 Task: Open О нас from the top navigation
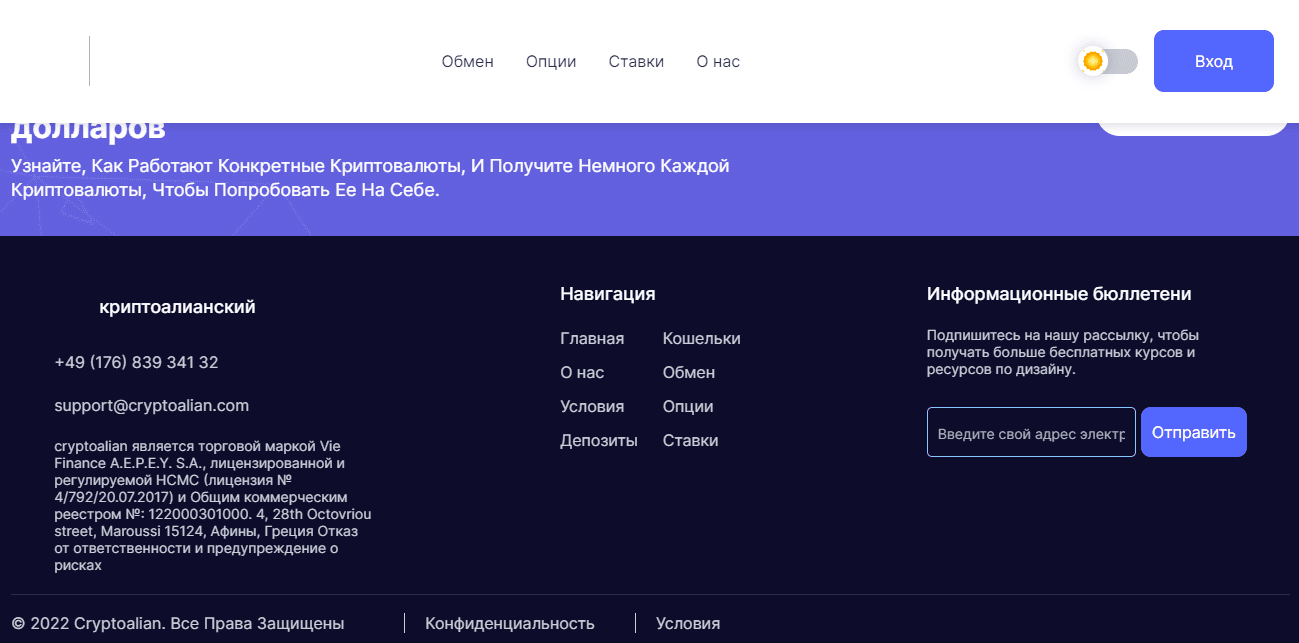(717, 61)
